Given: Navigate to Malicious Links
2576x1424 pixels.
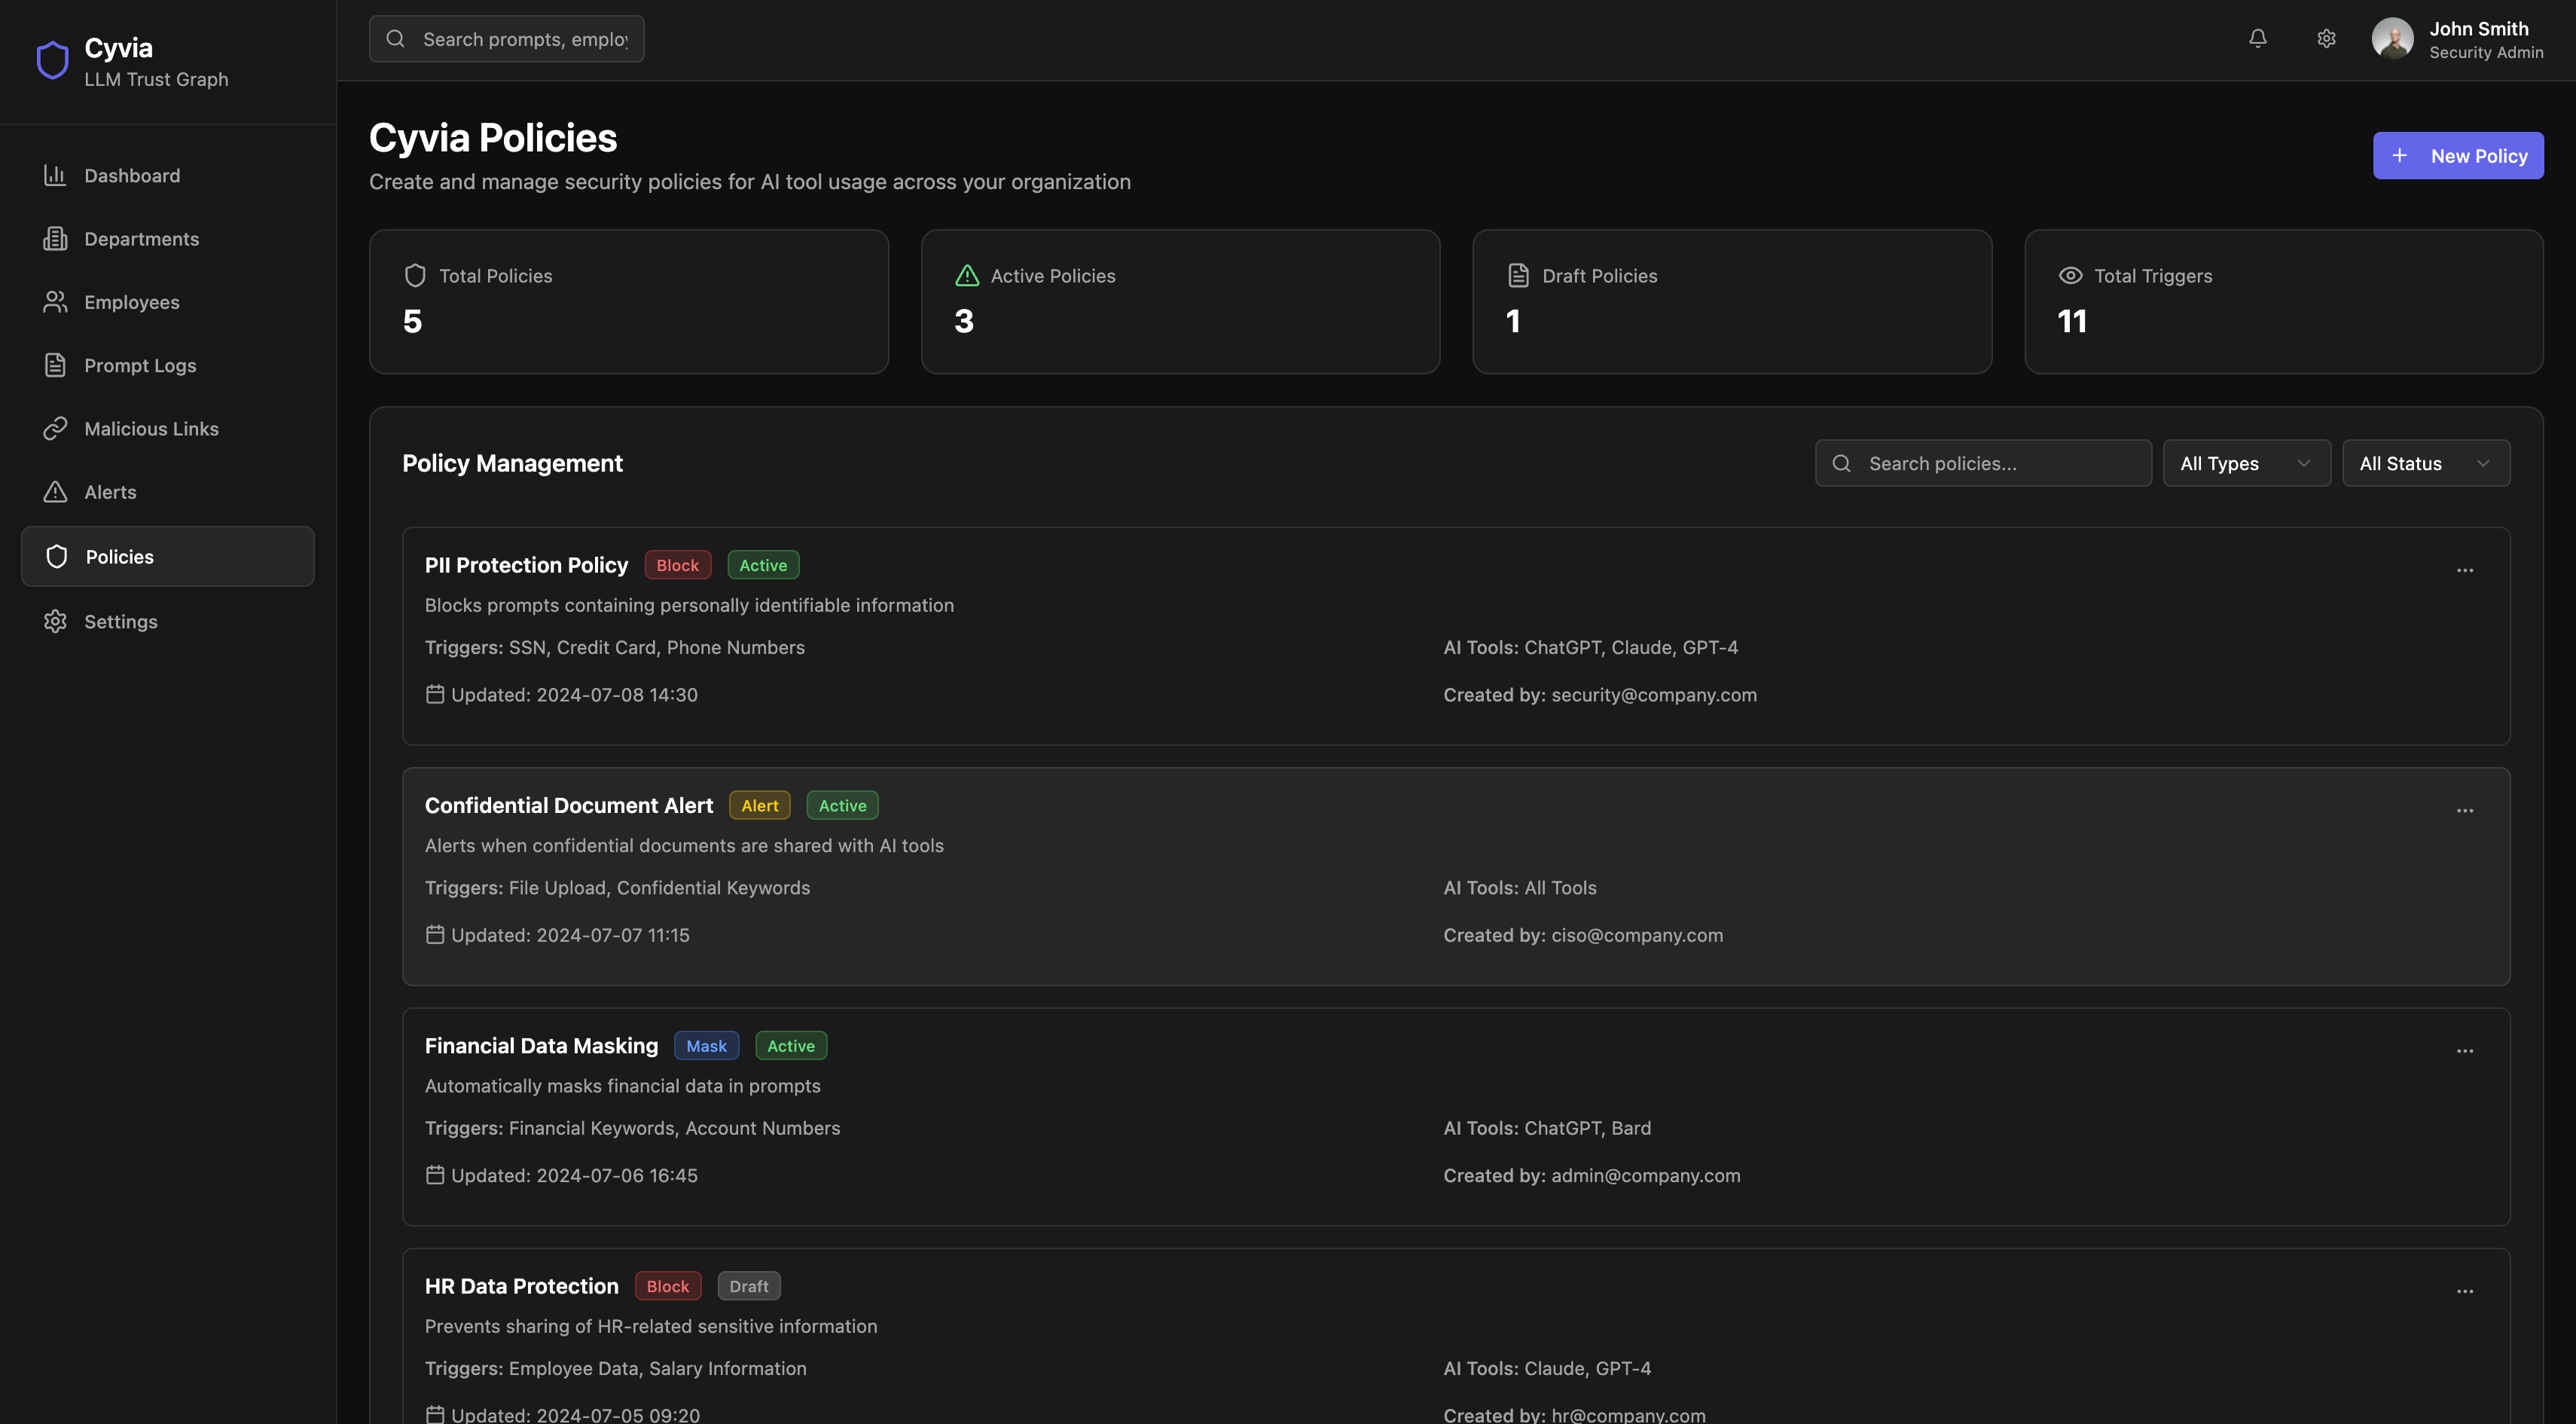Looking at the screenshot, I should click(x=151, y=429).
